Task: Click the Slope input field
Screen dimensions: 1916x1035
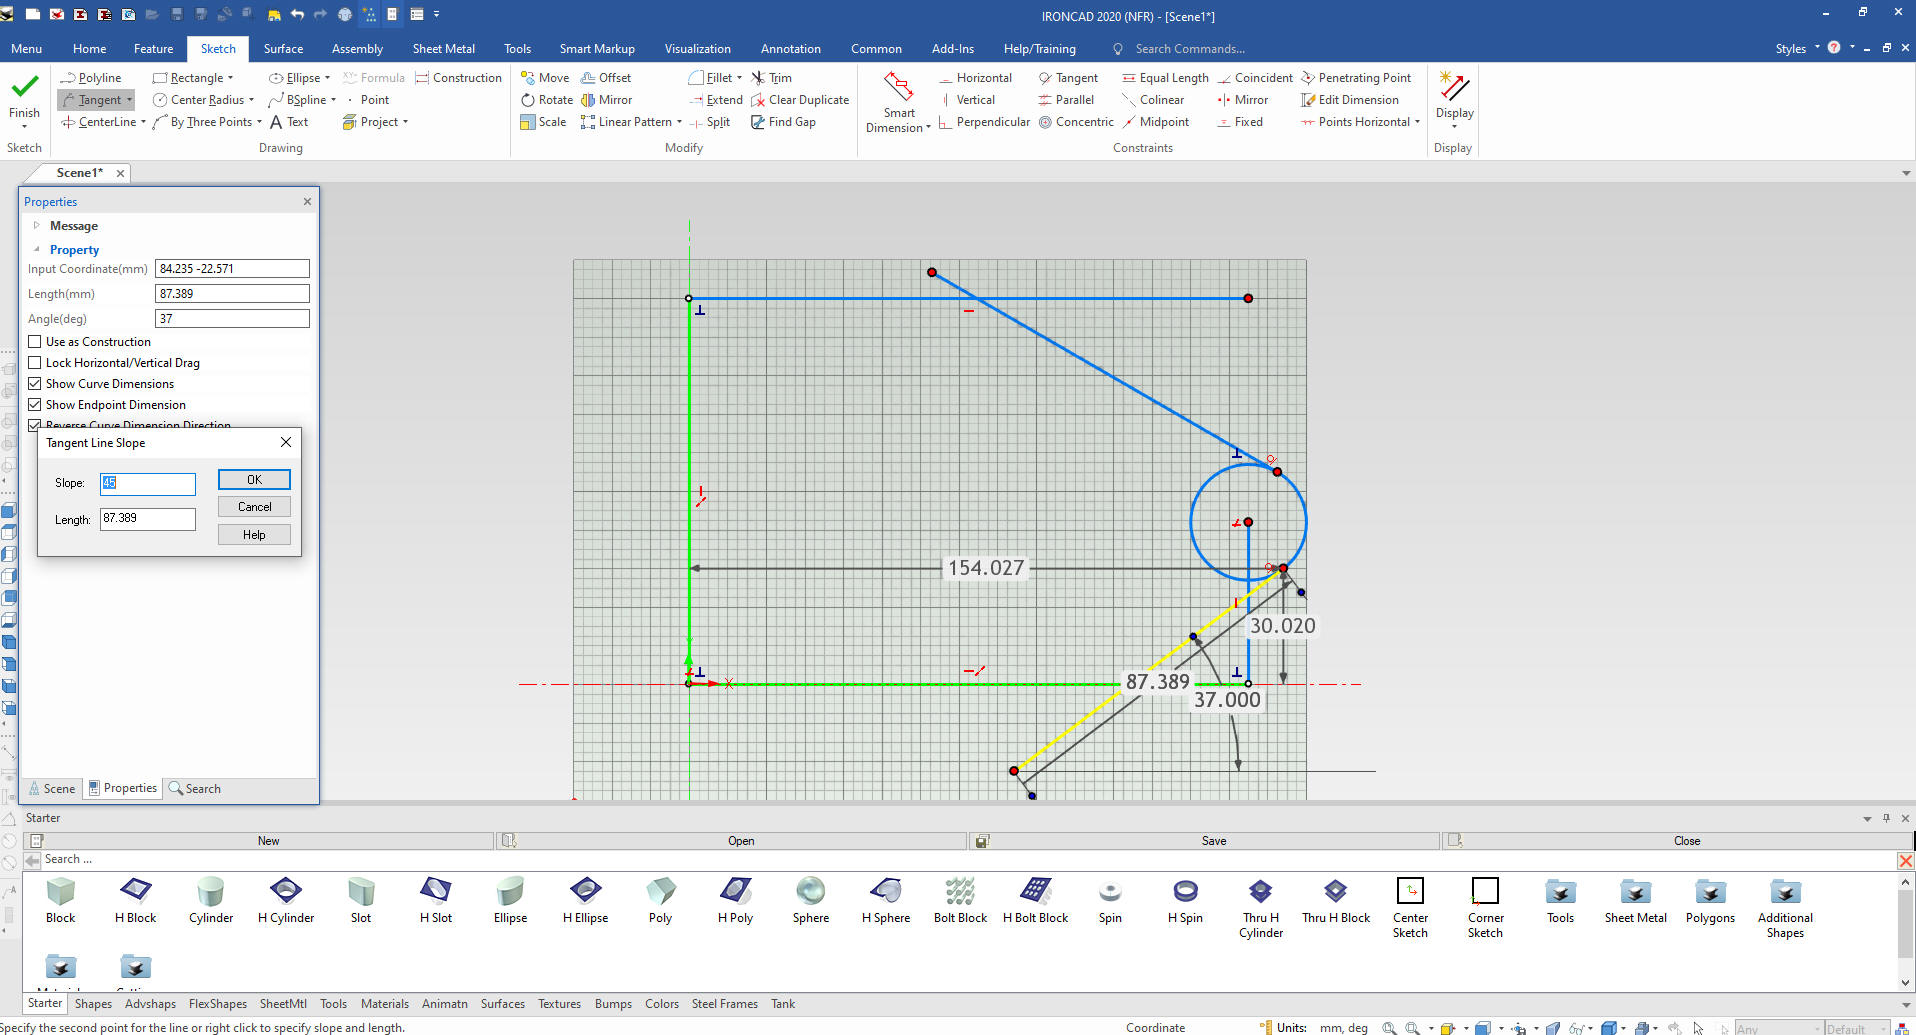Action: pyautogui.click(x=148, y=484)
